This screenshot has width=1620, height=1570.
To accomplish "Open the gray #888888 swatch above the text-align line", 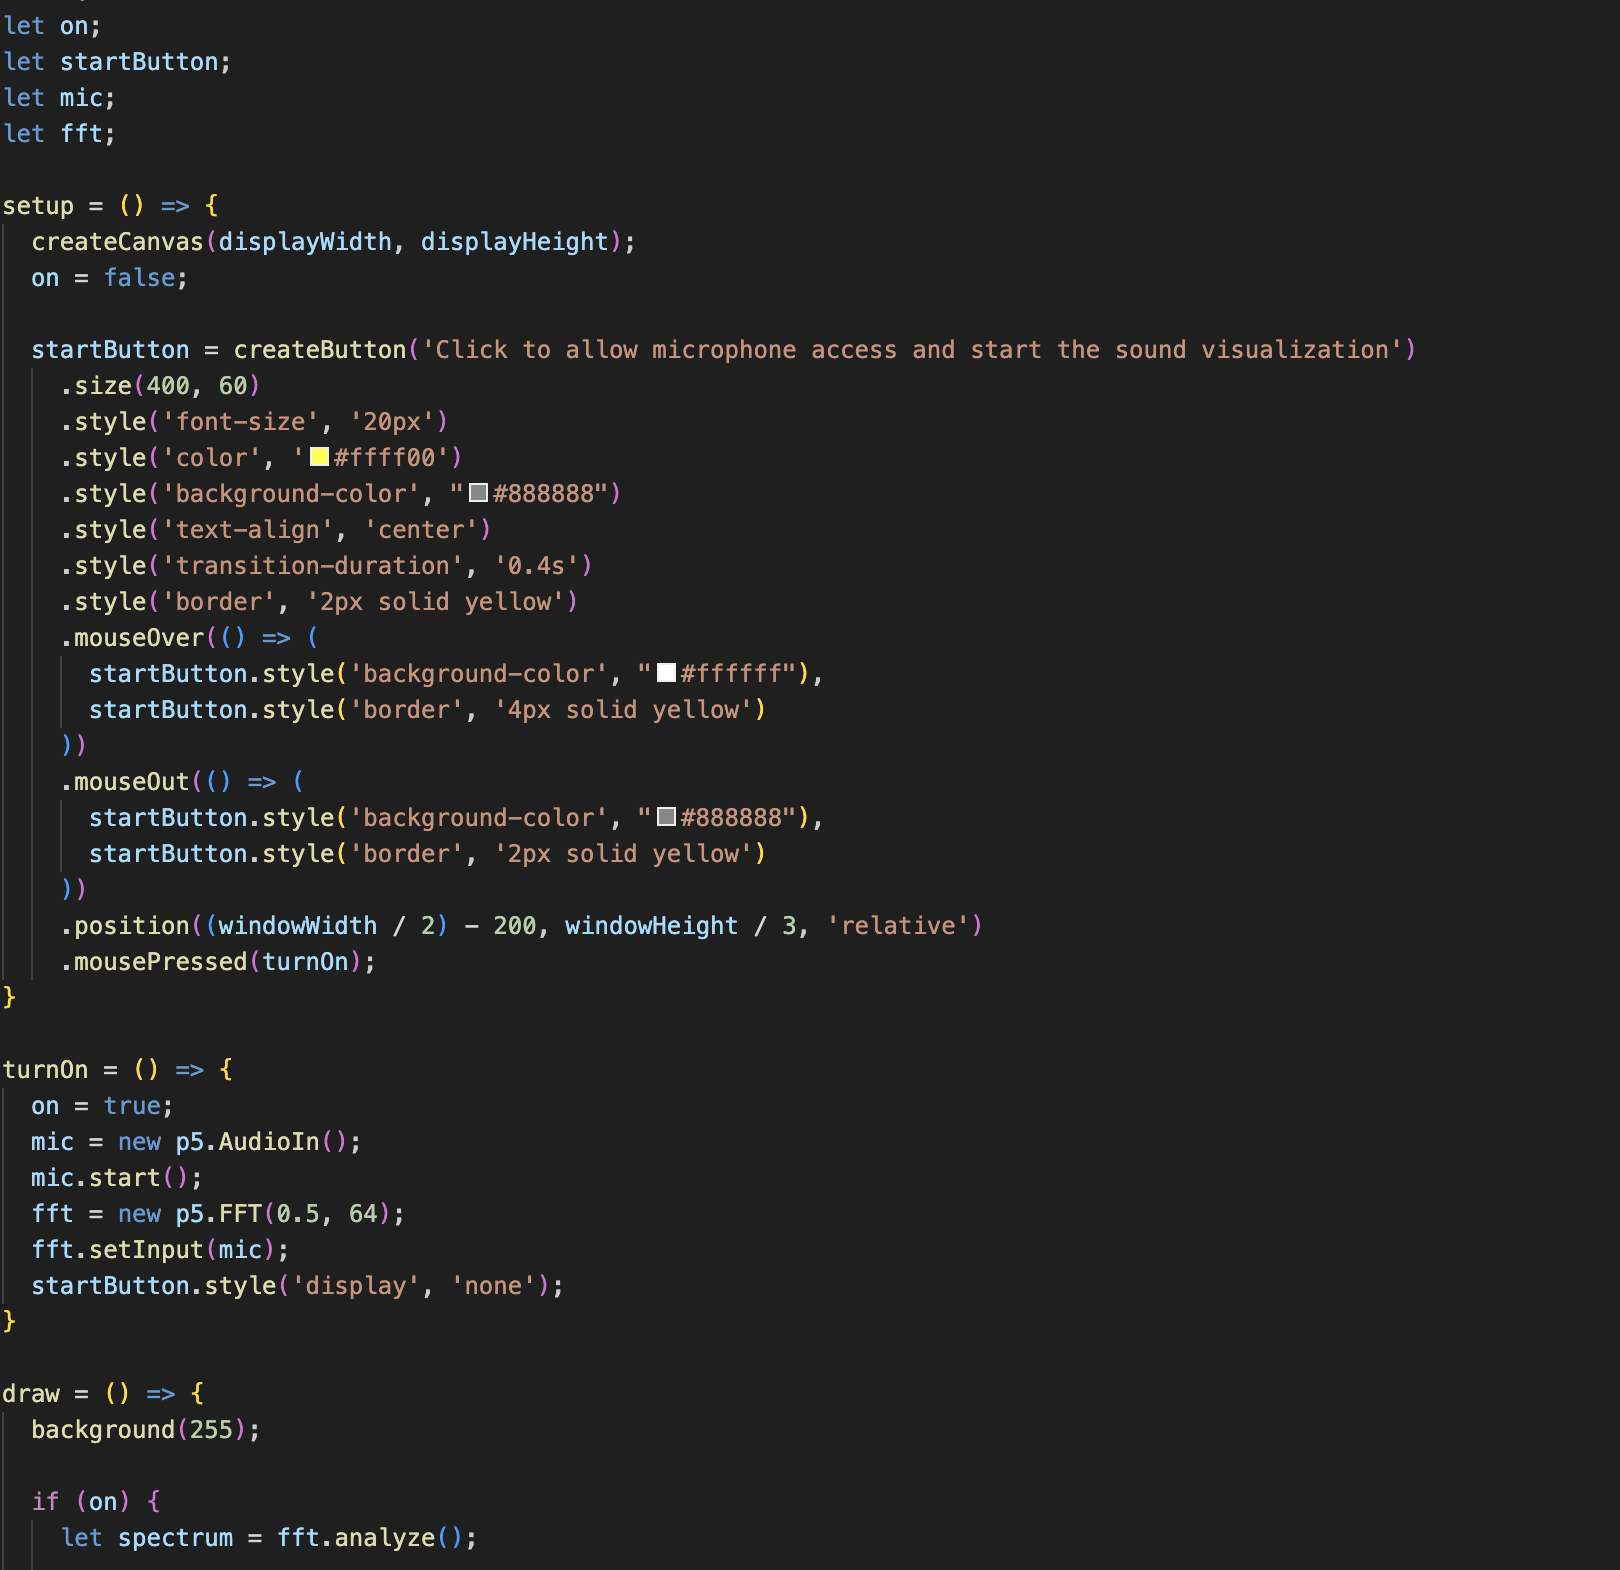I will 478,493.
